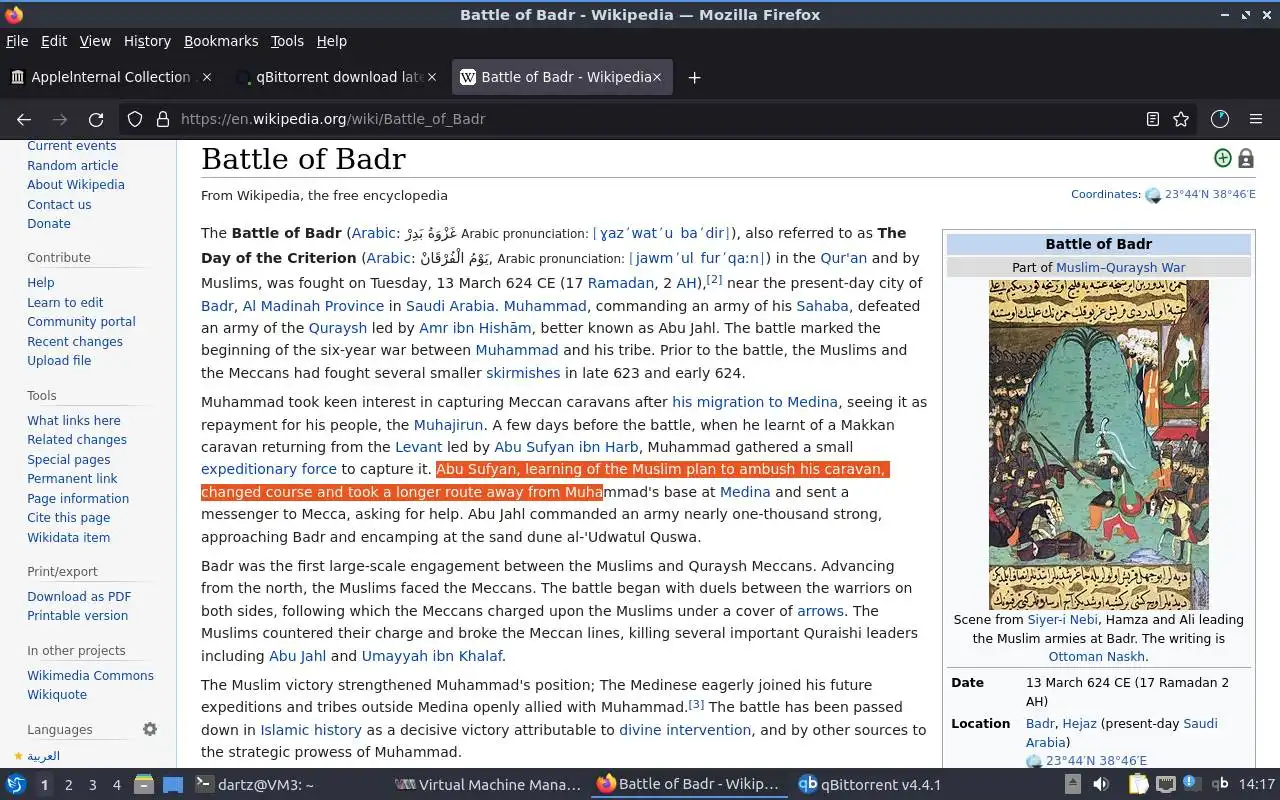Viewport: 1280px width, 800px height.
Task: Open the notification tray icon
Action: 1191,783
